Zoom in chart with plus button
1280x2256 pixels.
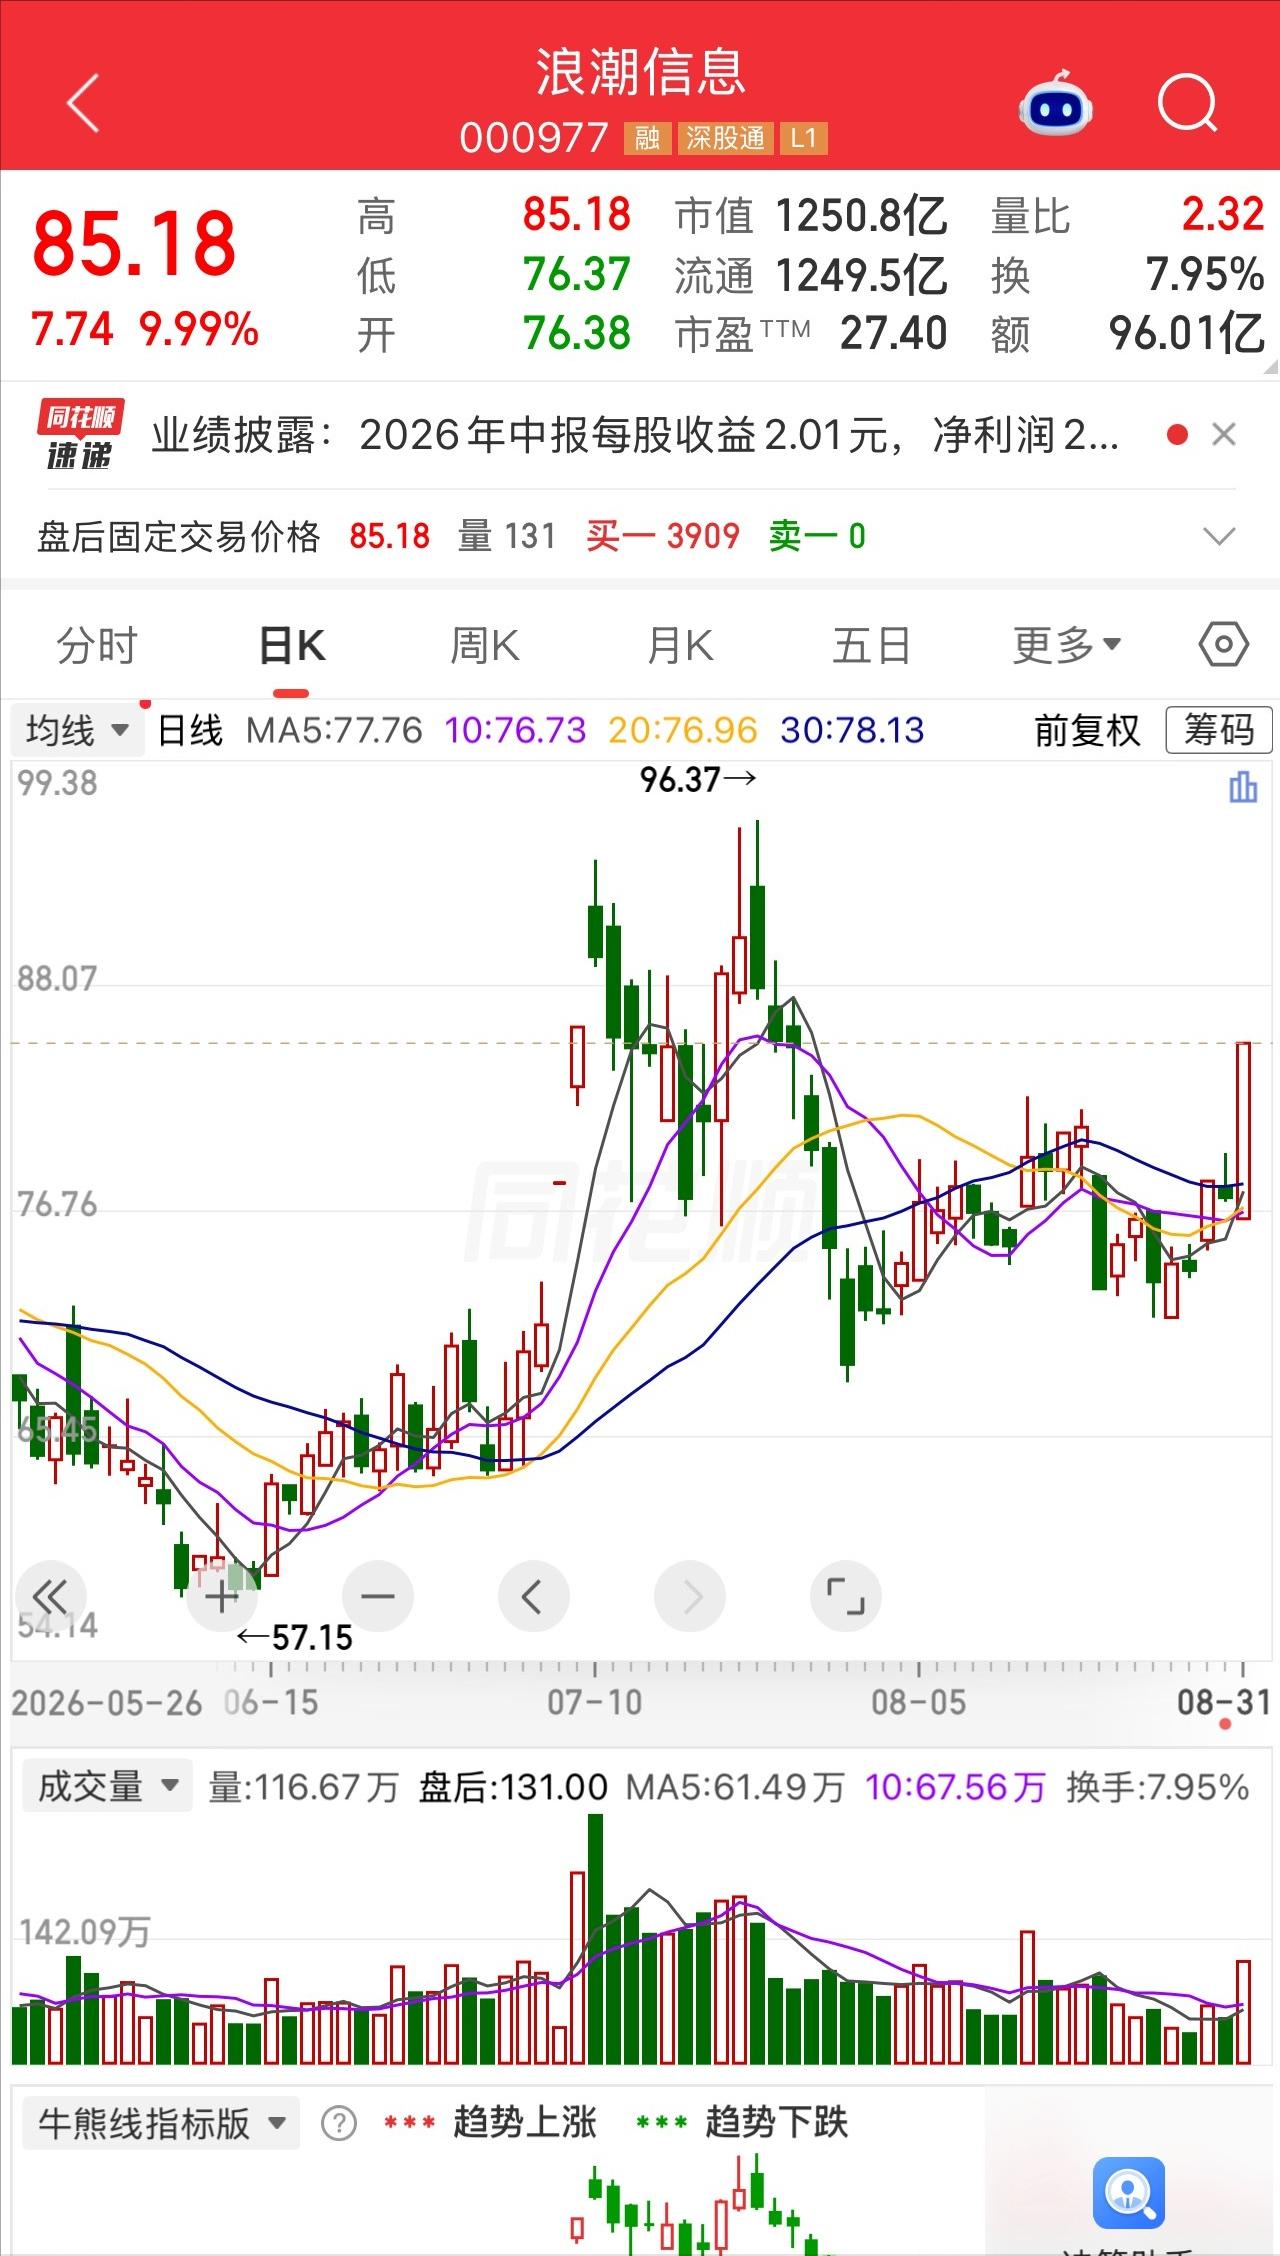click(x=222, y=1596)
